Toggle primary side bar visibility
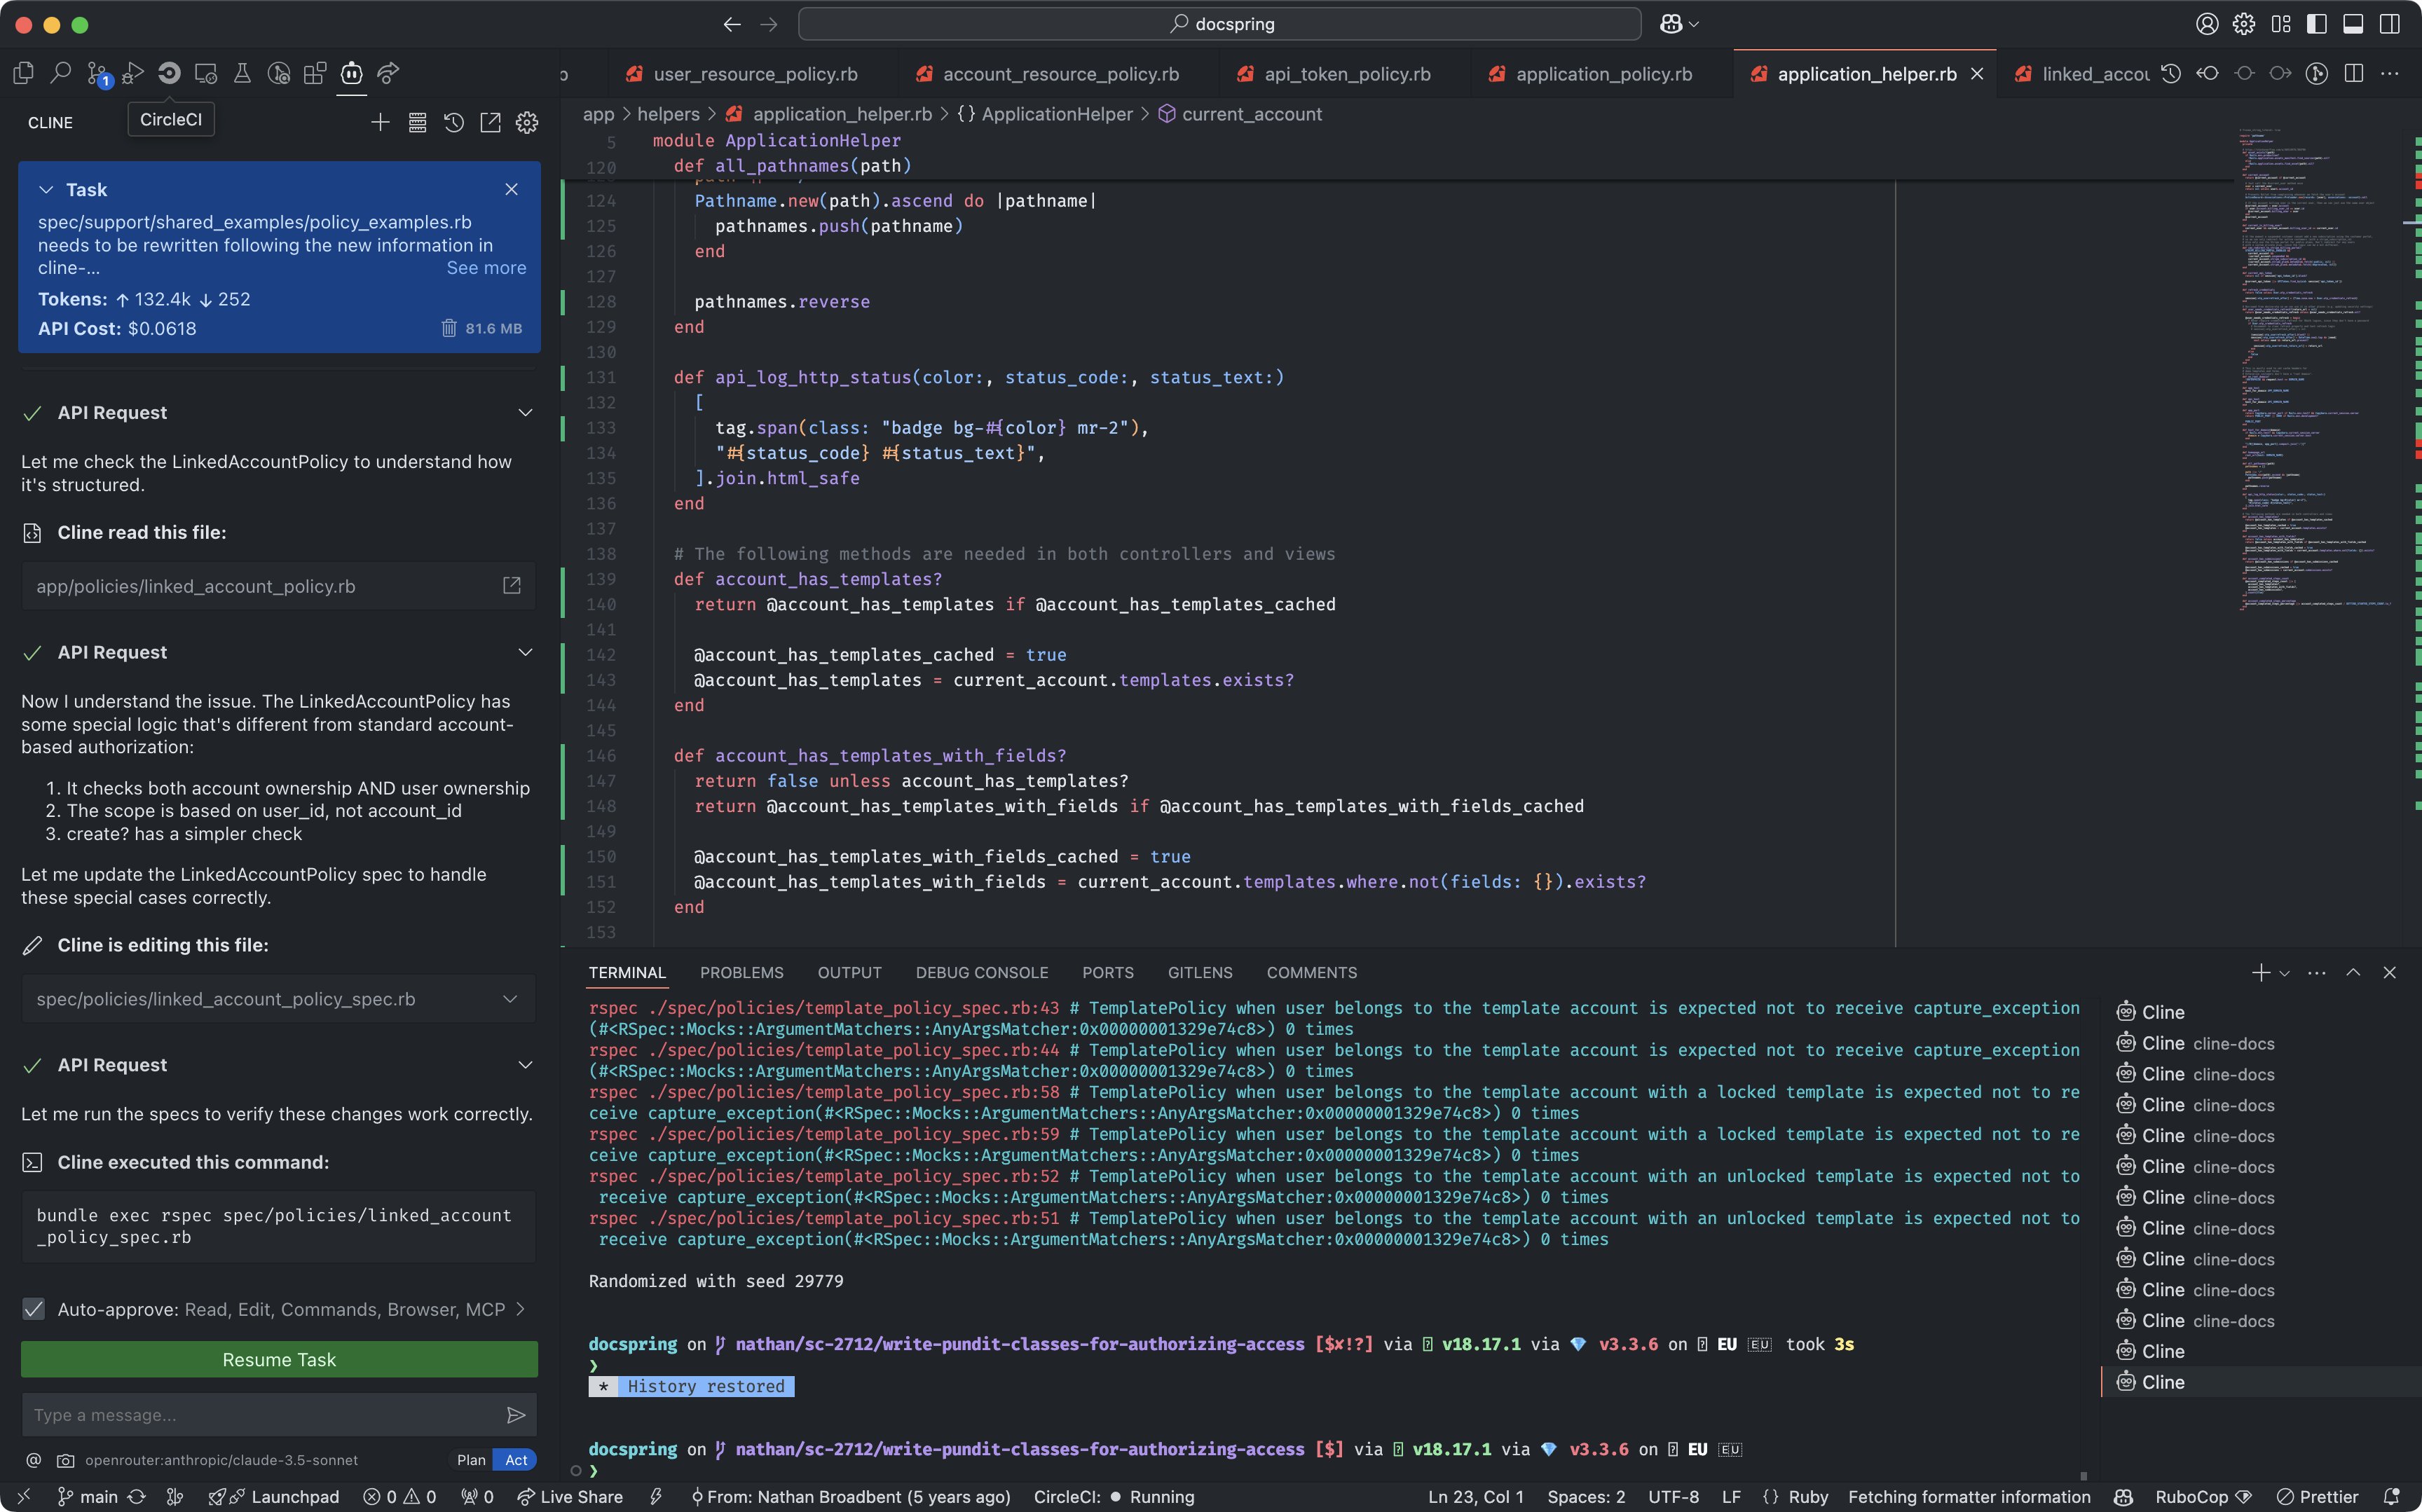The height and width of the screenshot is (1512, 2422). (x=2317, y=24)
